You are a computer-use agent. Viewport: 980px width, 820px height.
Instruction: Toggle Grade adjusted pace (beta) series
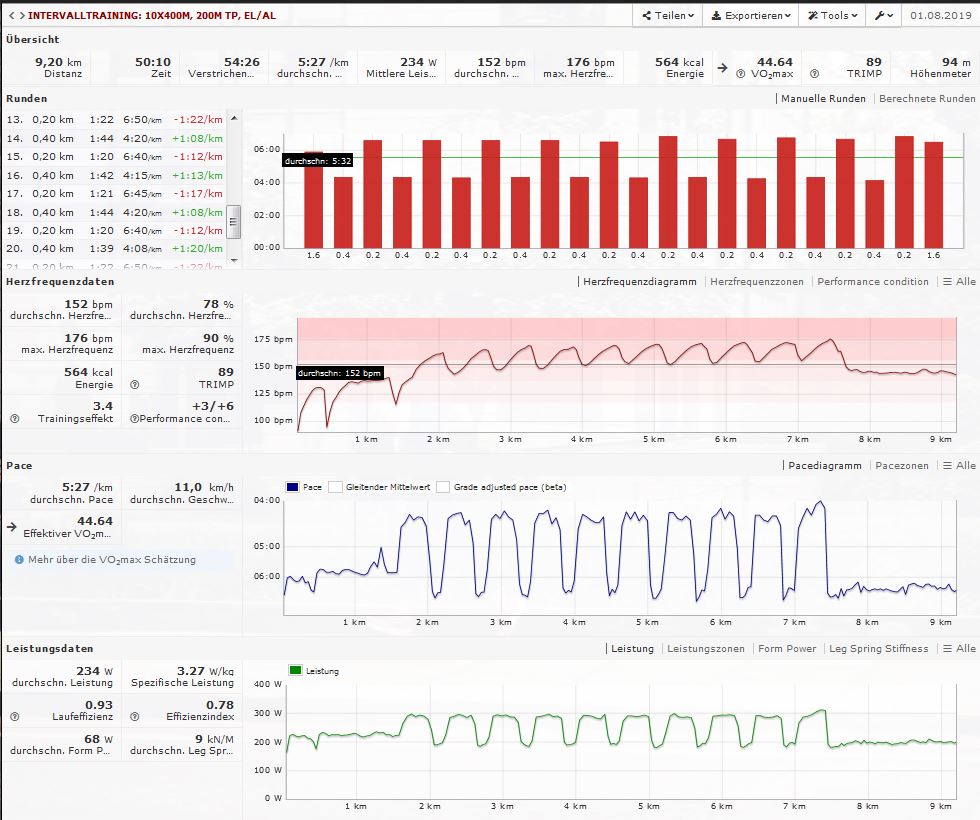pos(444,487)
